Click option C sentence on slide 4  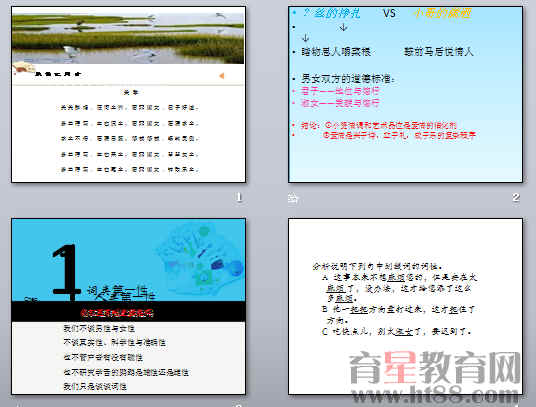click(x=397, y=331)
